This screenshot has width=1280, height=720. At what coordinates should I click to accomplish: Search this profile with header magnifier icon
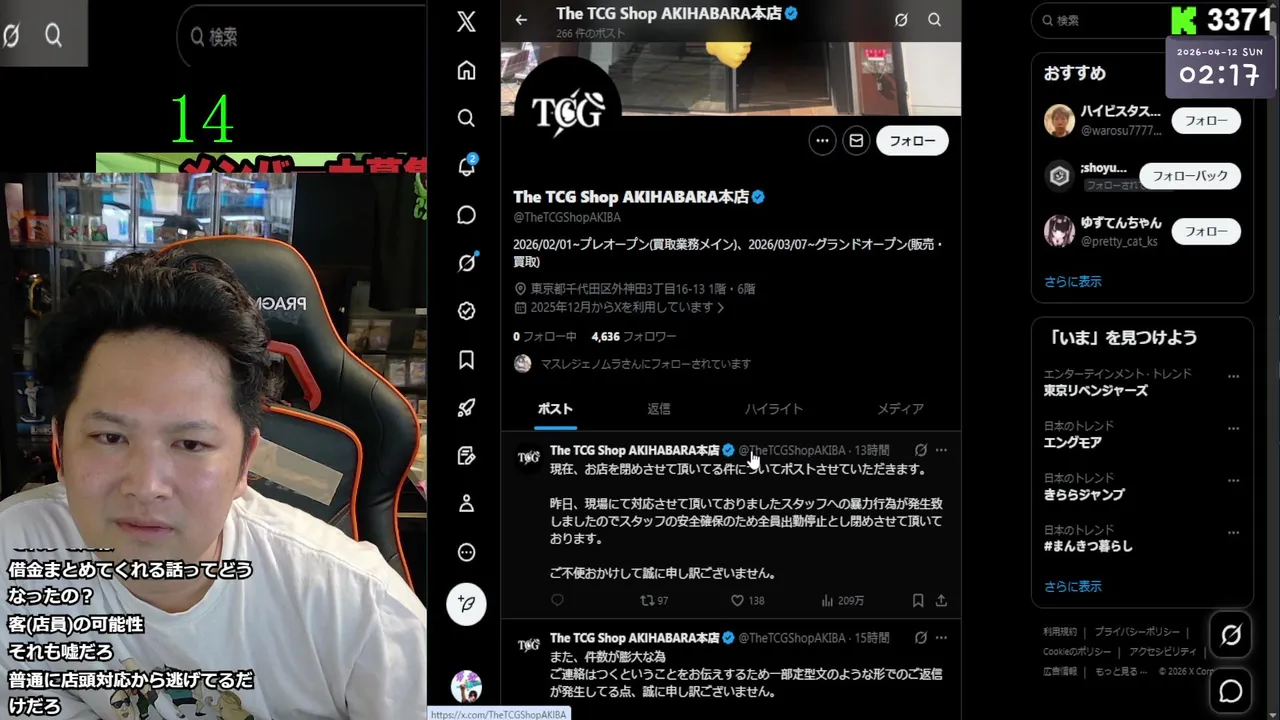click(934, 20)
